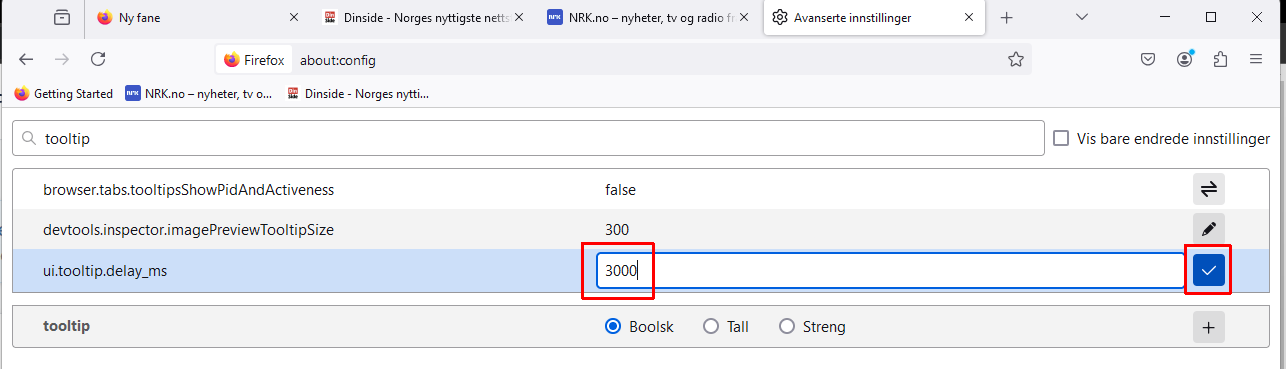Add new tooltip preference with plus icon
Viewport: 1286px width, 369px height.
(x=1208, y=327)
